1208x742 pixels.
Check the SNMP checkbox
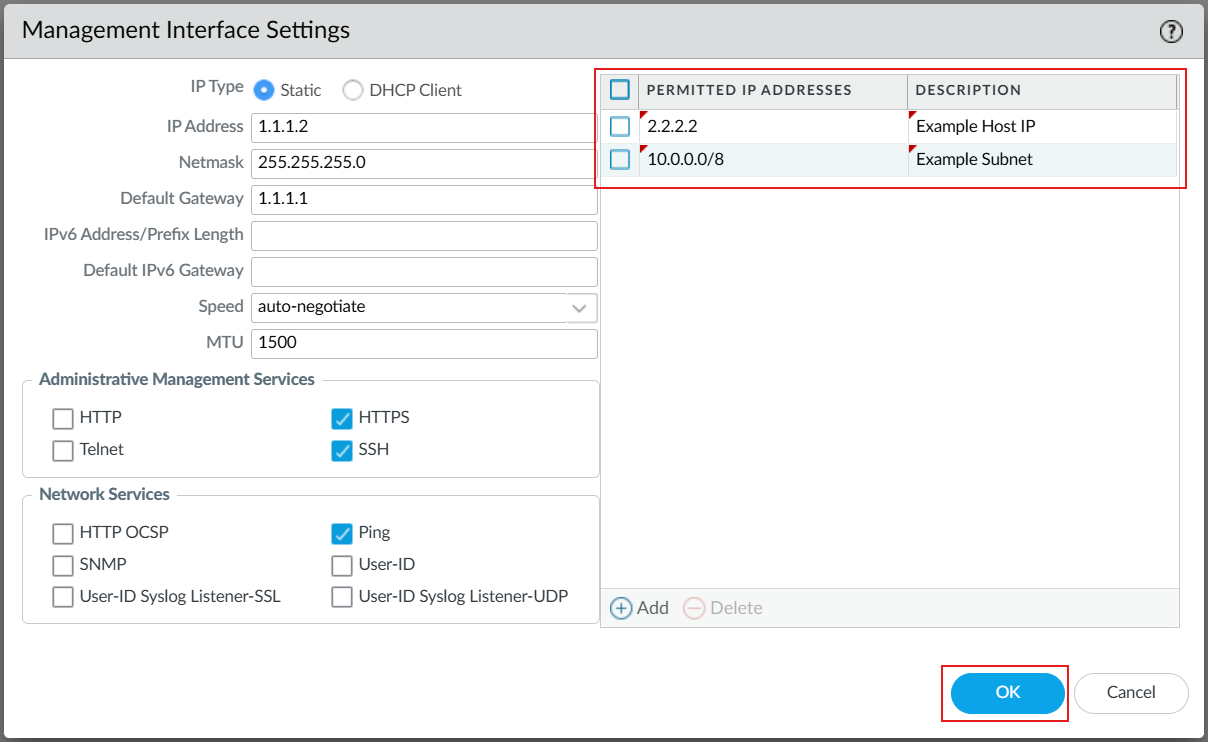pyautogui.click(x=63, y=565)
